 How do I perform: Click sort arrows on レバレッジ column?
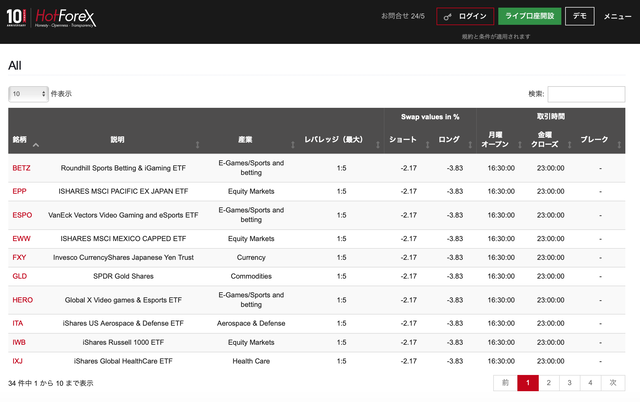pyautogui.click(x=378, y=145)
